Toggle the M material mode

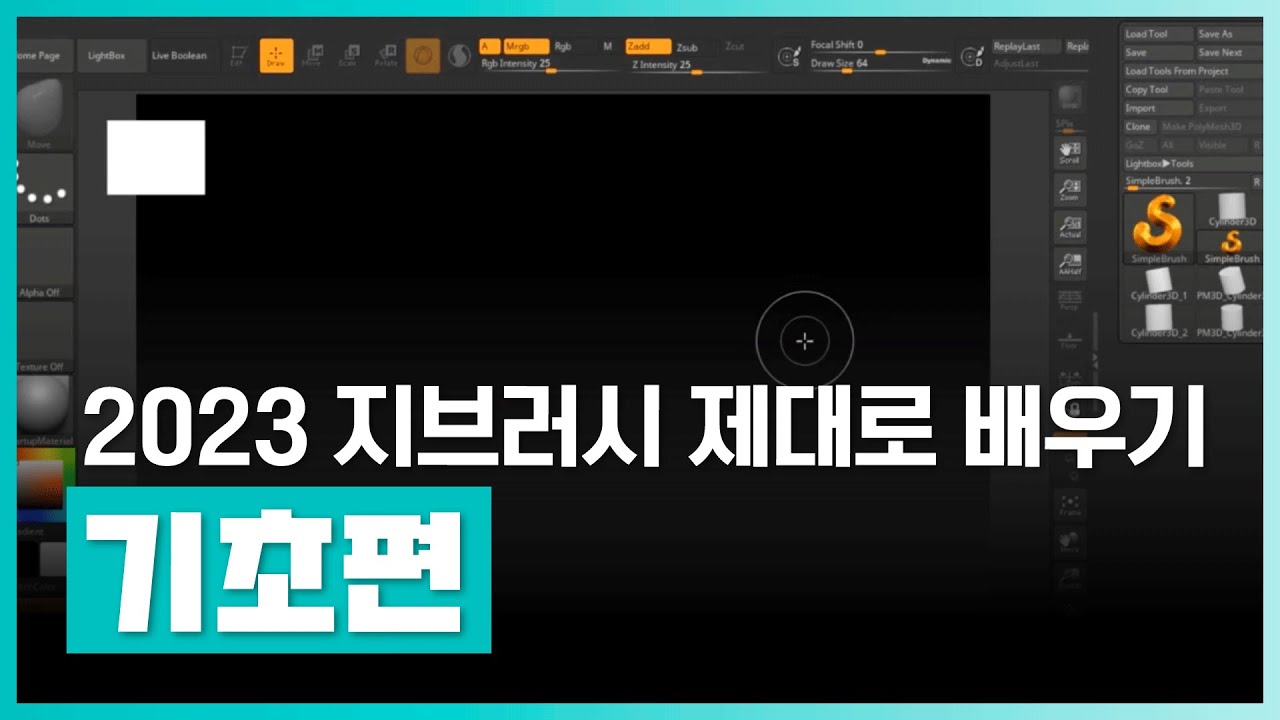[x=608, y=46]
